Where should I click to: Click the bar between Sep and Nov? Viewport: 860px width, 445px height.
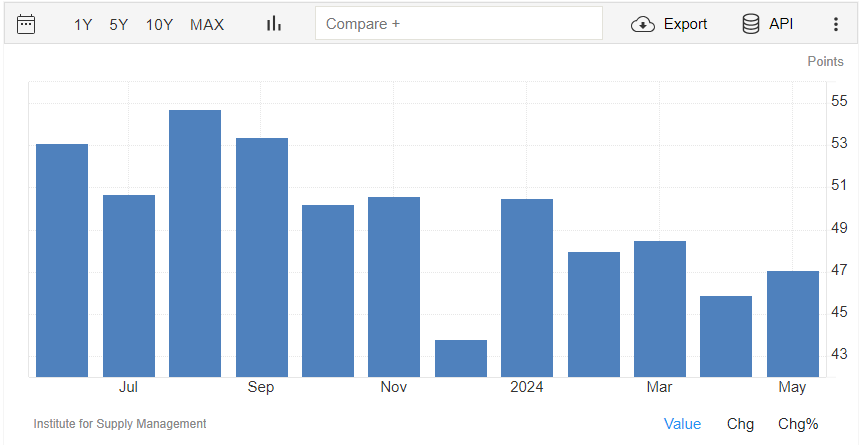point(328,291)
